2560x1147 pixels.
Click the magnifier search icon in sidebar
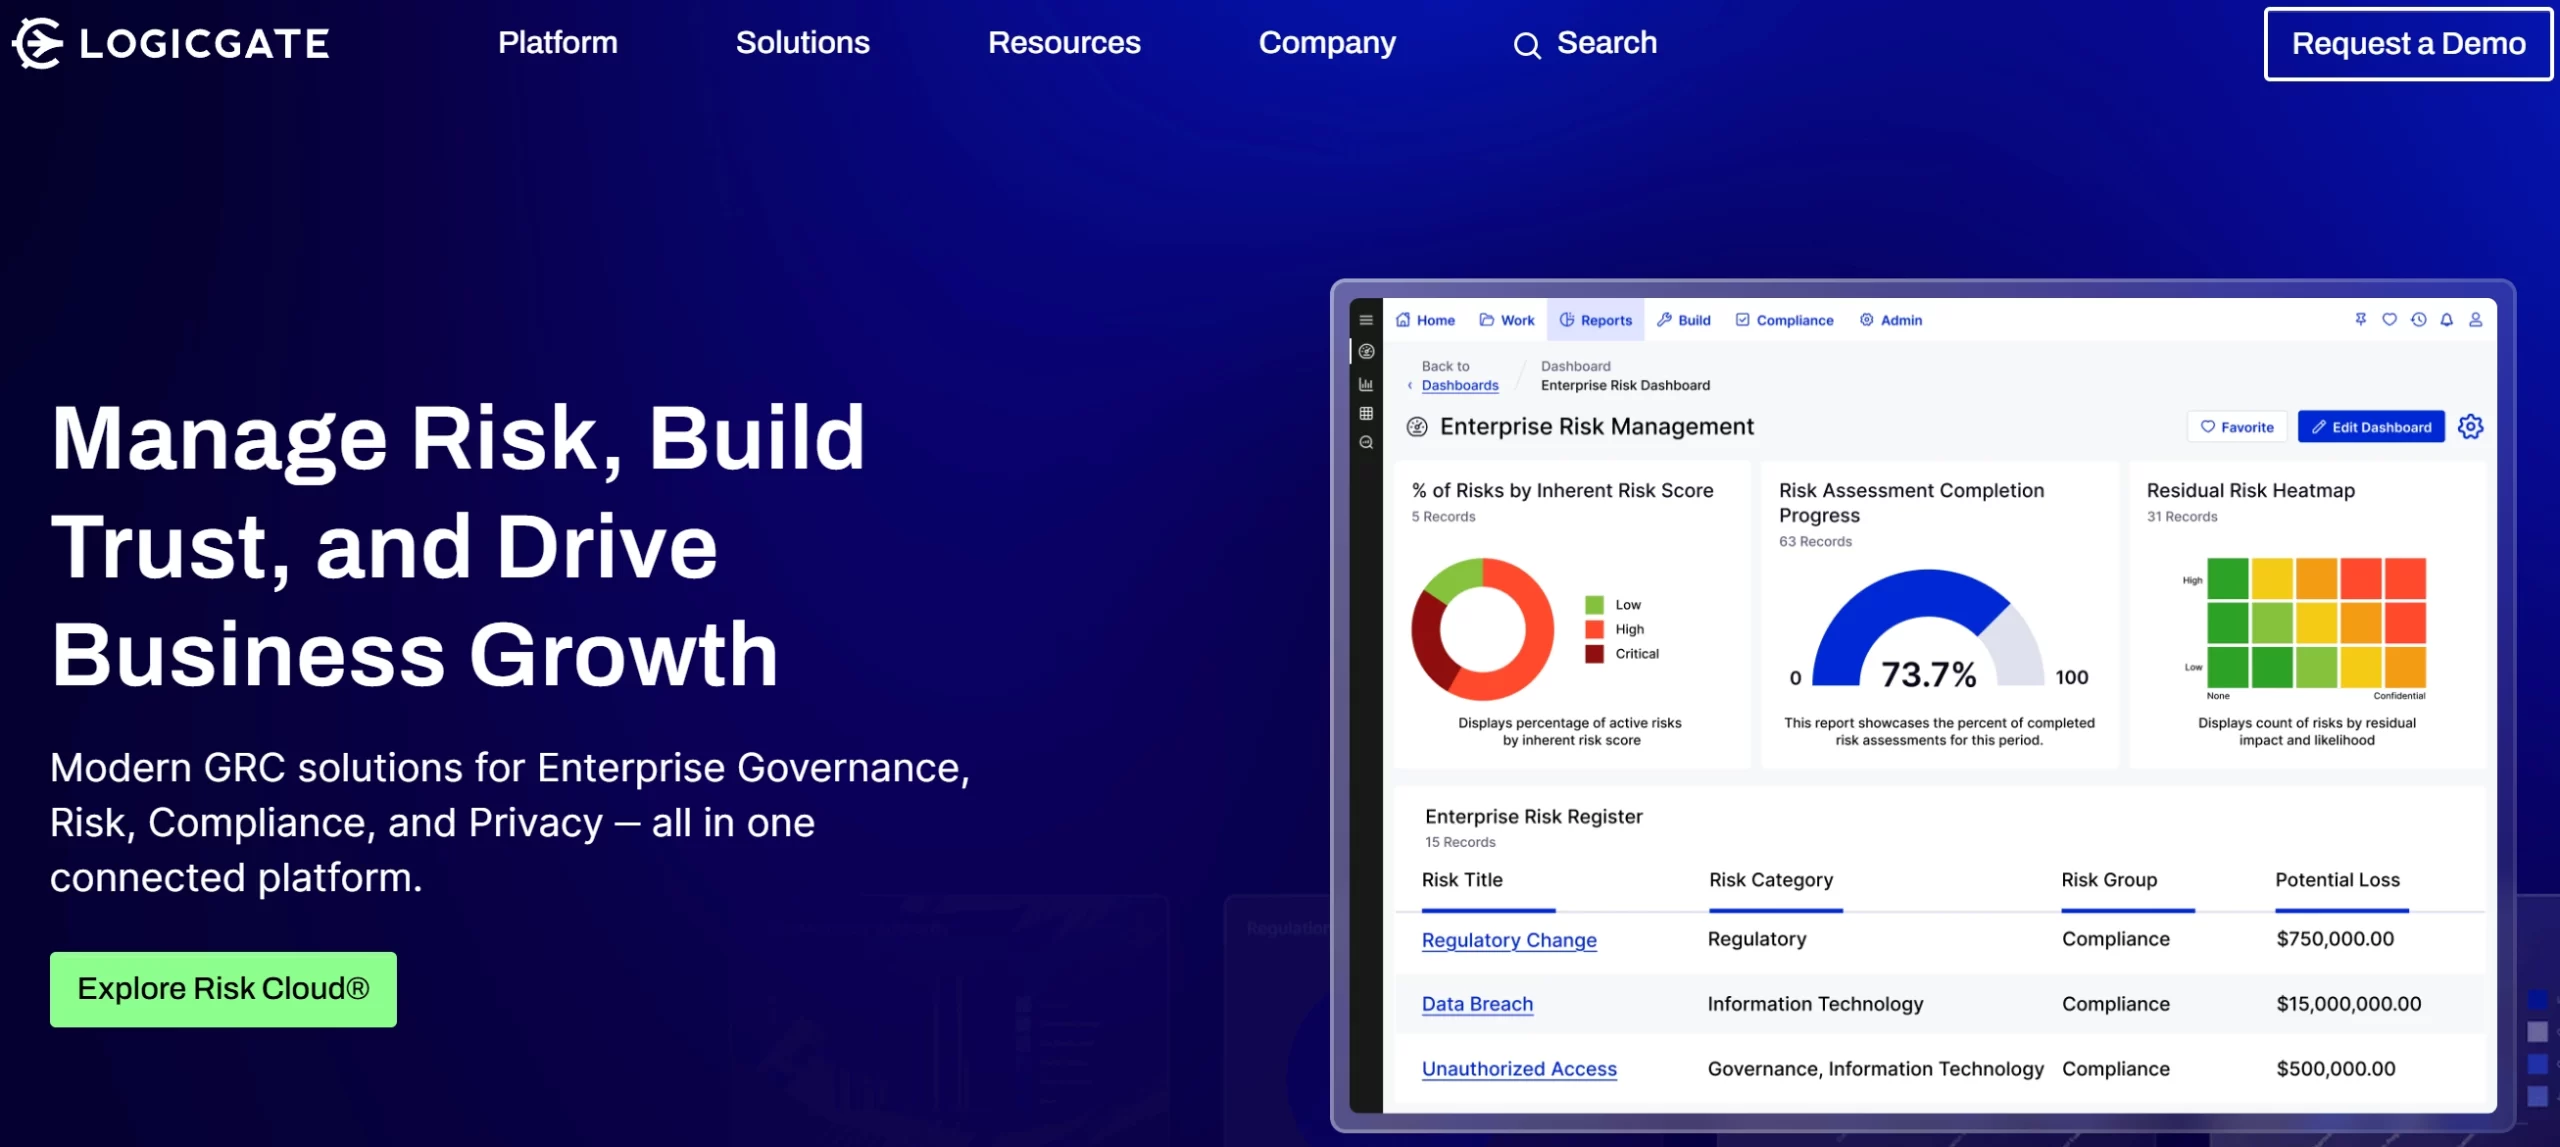coord(1365,442)
